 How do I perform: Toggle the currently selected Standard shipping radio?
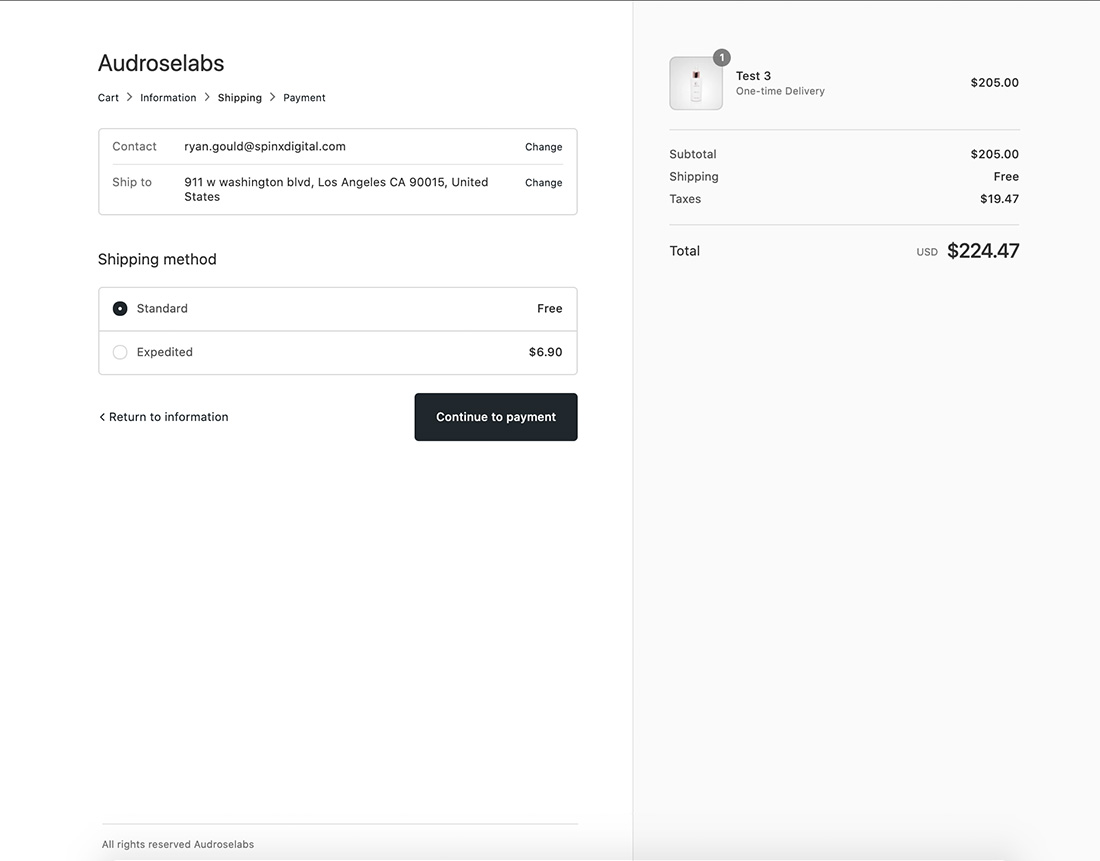coord(120,308)
